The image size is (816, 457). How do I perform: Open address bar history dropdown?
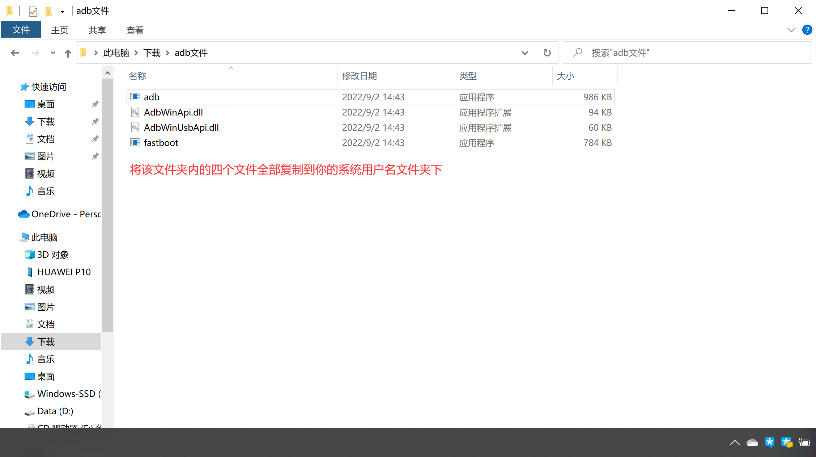pyautogui.click(x=526, y=52)
